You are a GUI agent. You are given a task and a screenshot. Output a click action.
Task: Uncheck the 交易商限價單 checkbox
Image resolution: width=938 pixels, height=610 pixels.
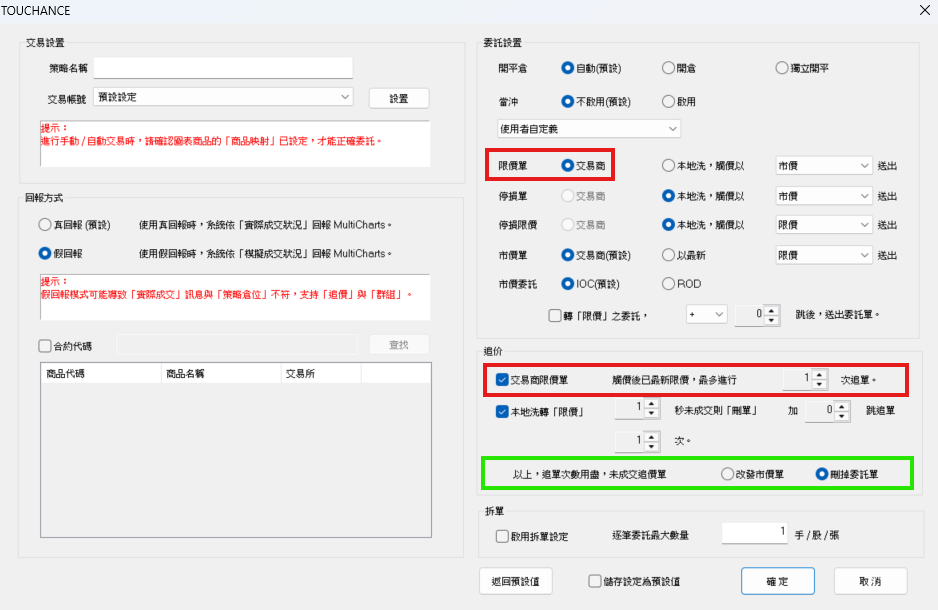tap(502, 380)
